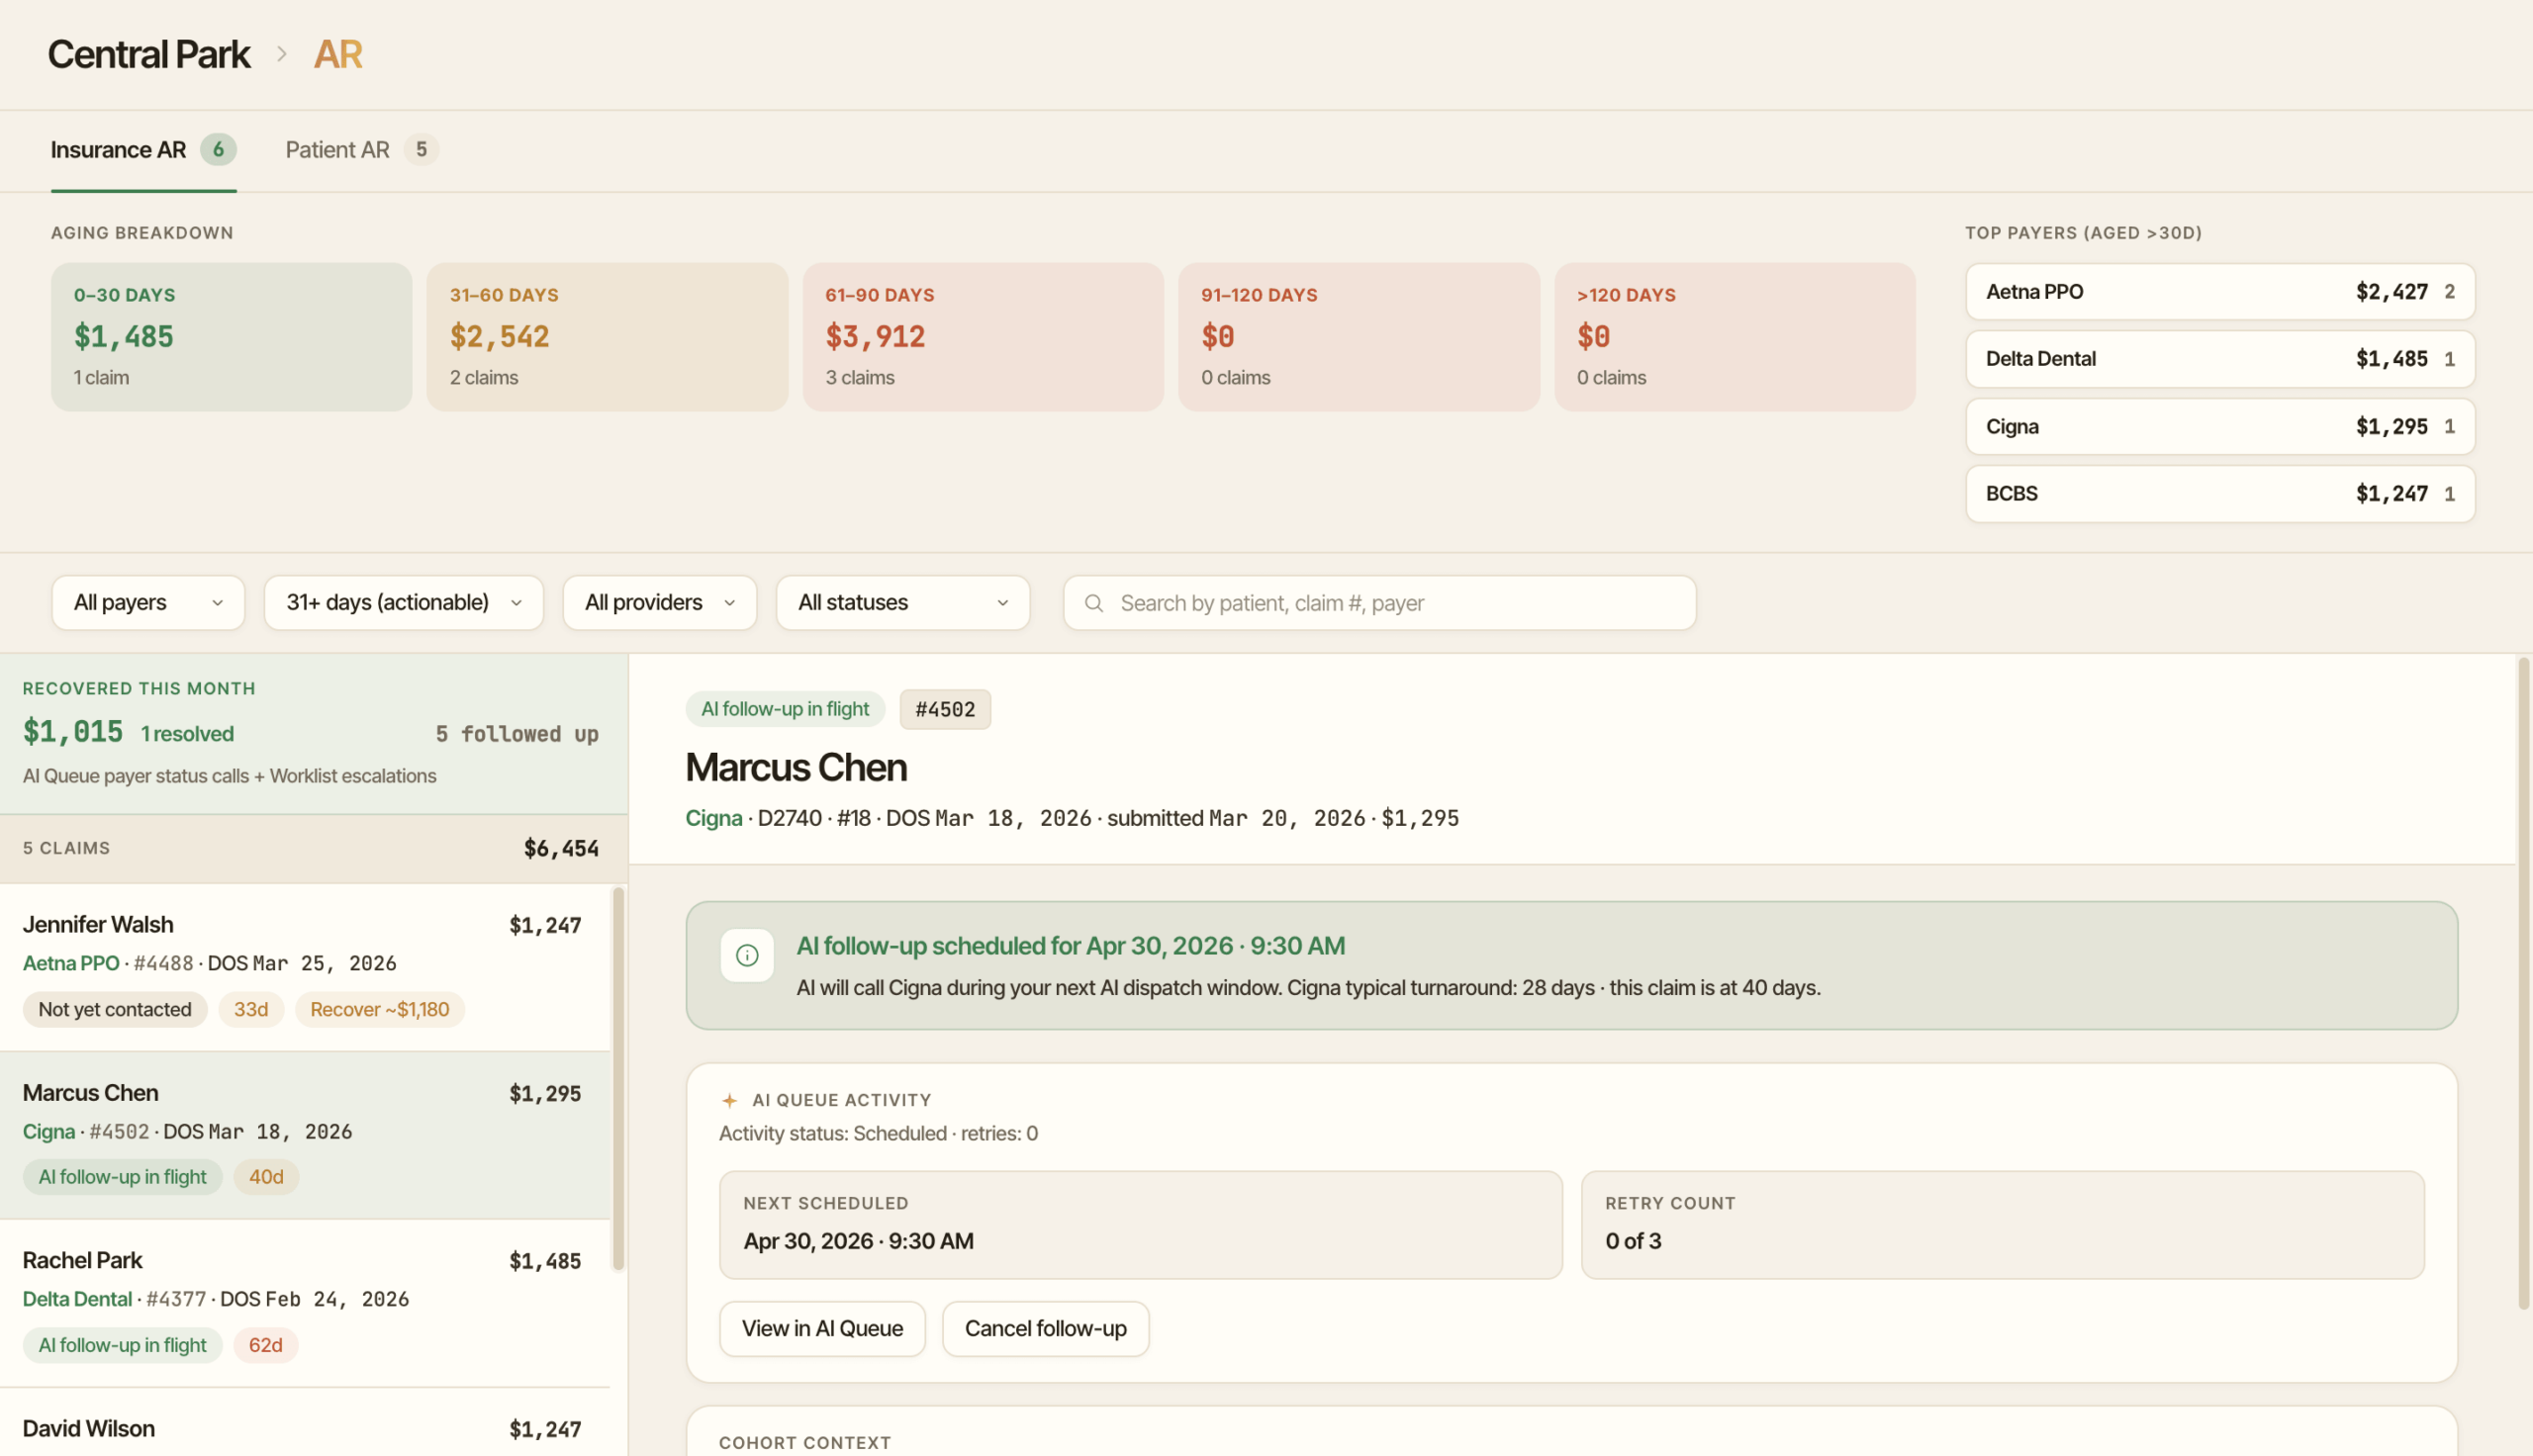
Task: Open Aetna PPO top payer row
Action: tap(2221, 292)
